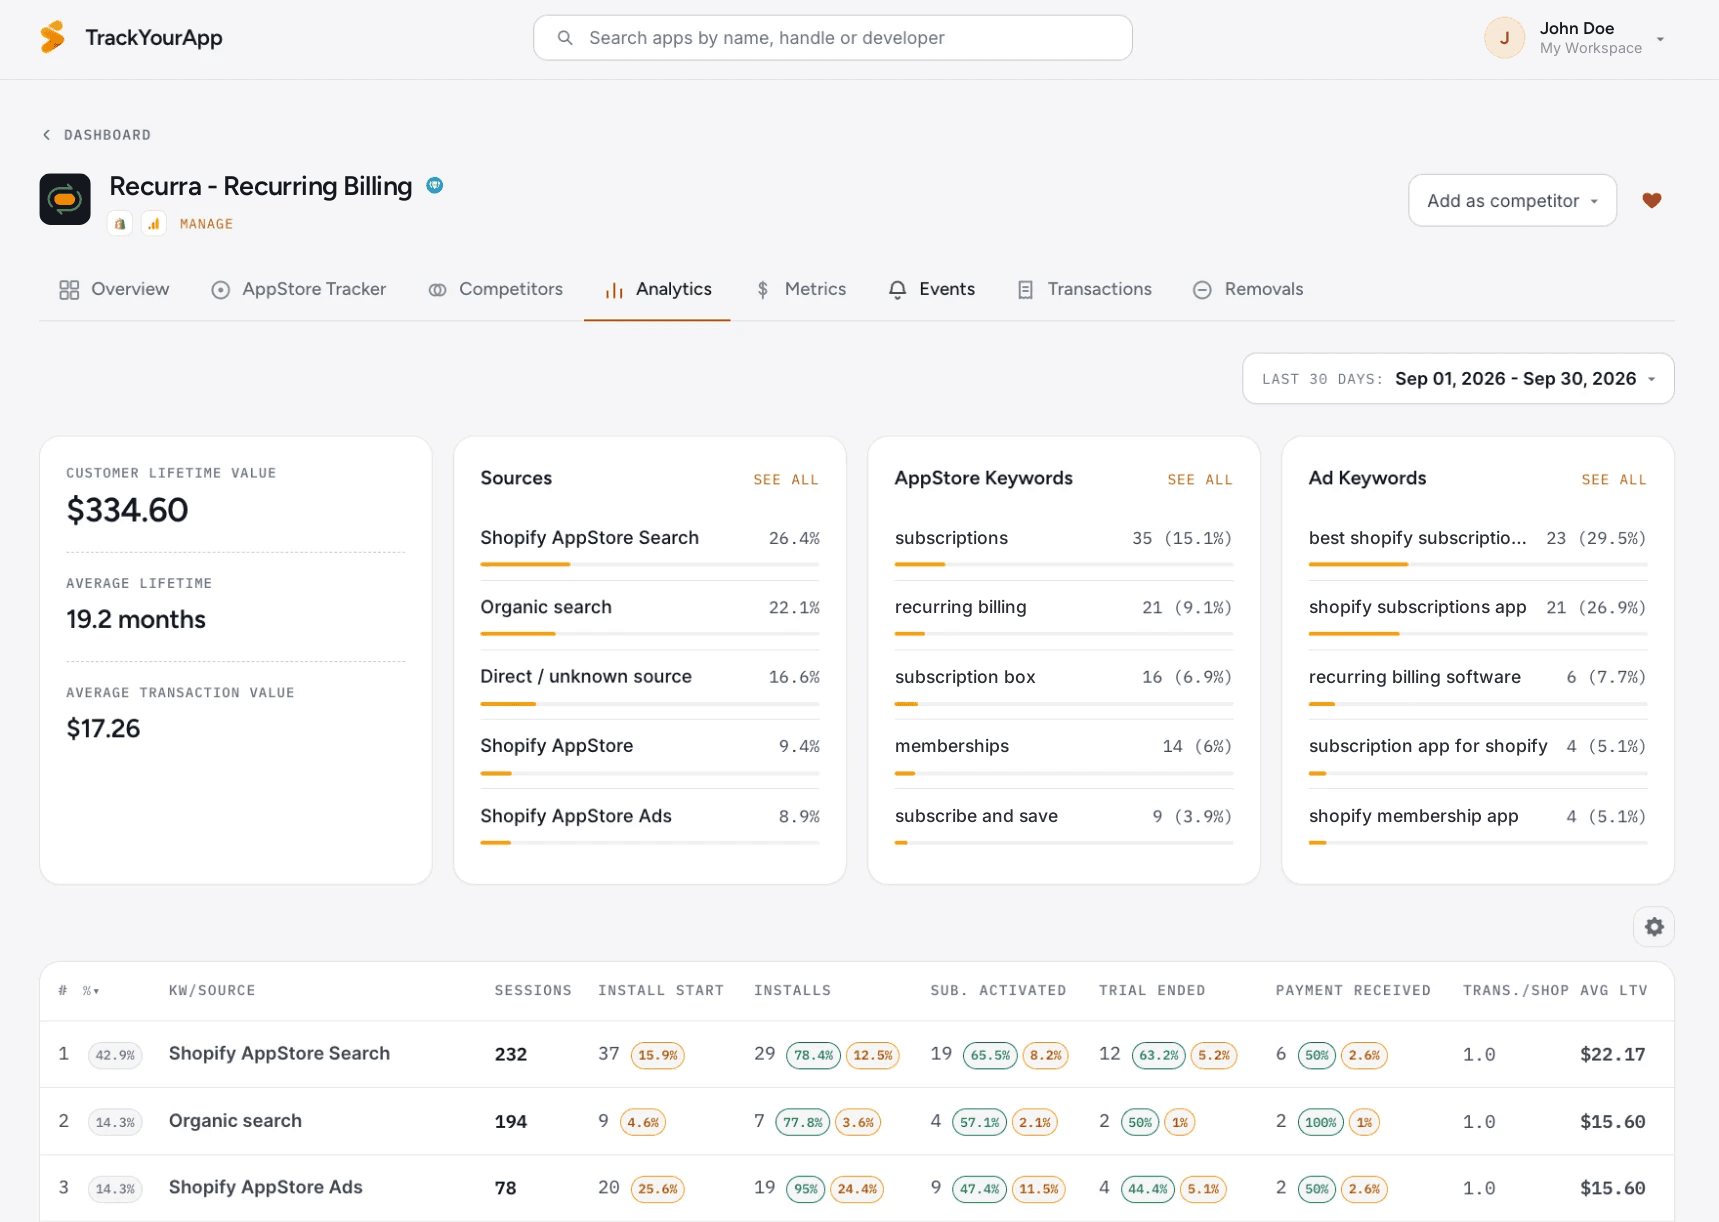The image size is (1719, 1222).
Task: Expand the user workspace dropdown arrow
Action: [x=1660, y=39]
